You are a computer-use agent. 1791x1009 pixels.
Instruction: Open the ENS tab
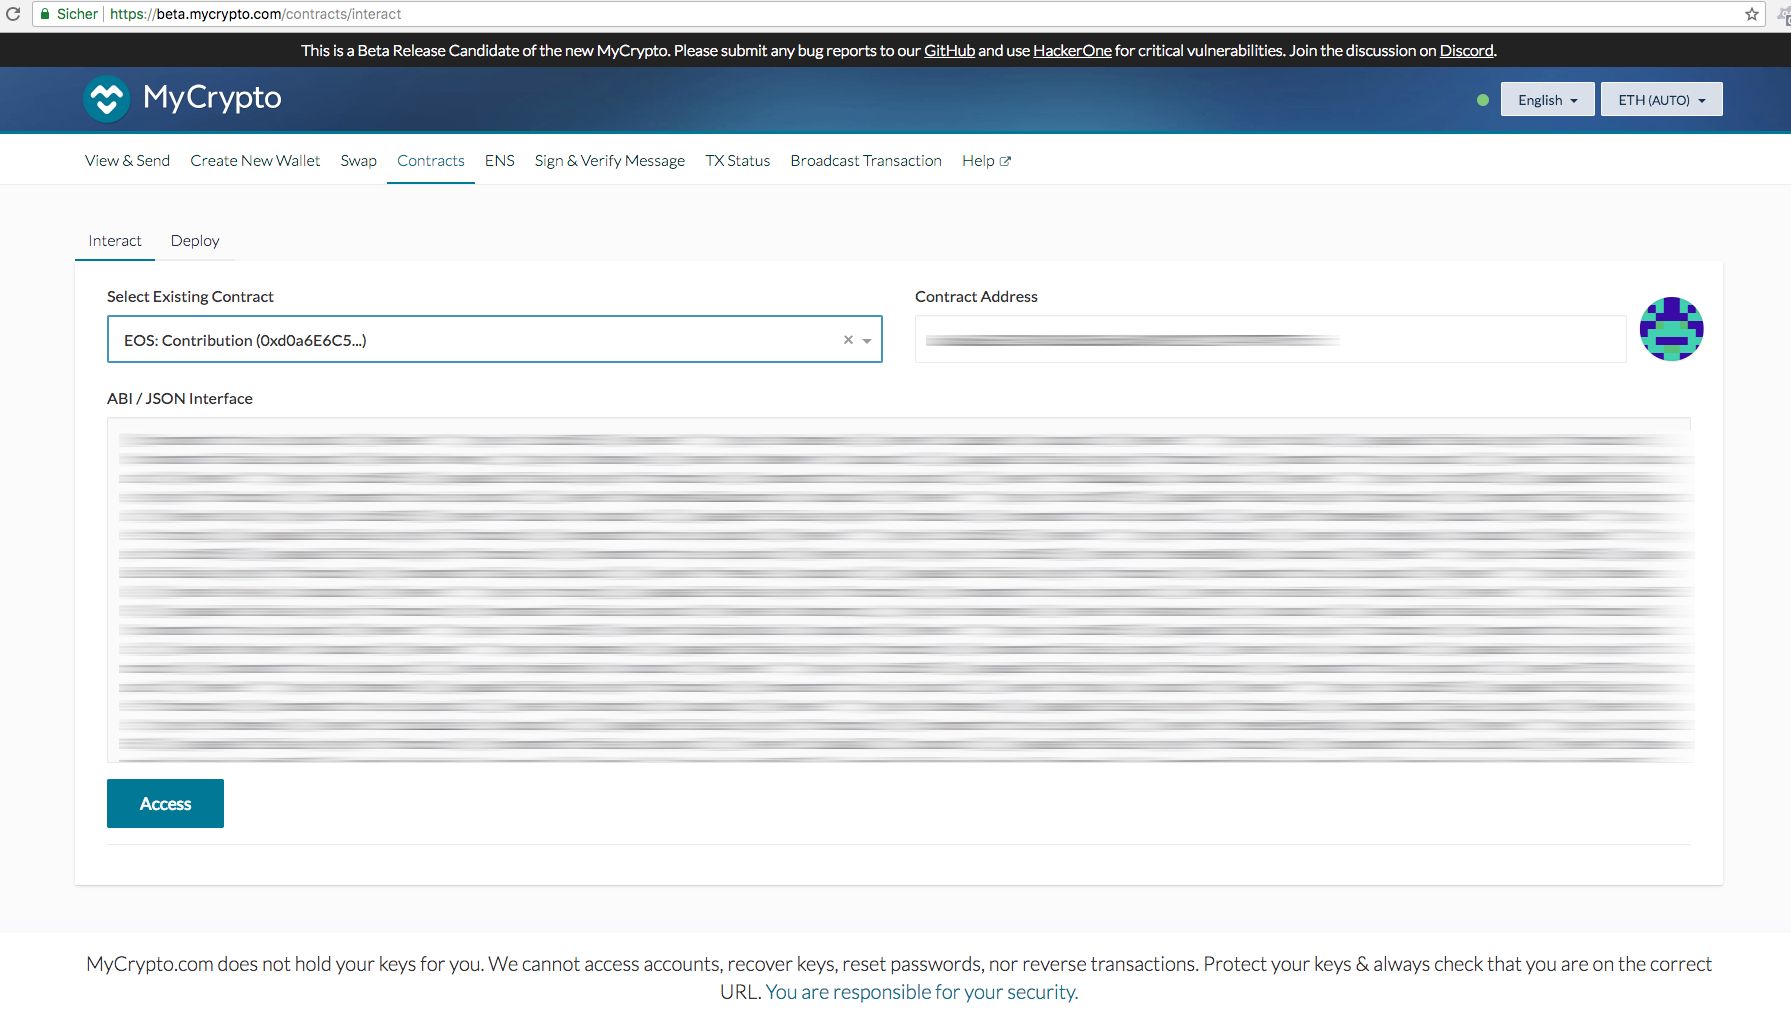point(500,161)
